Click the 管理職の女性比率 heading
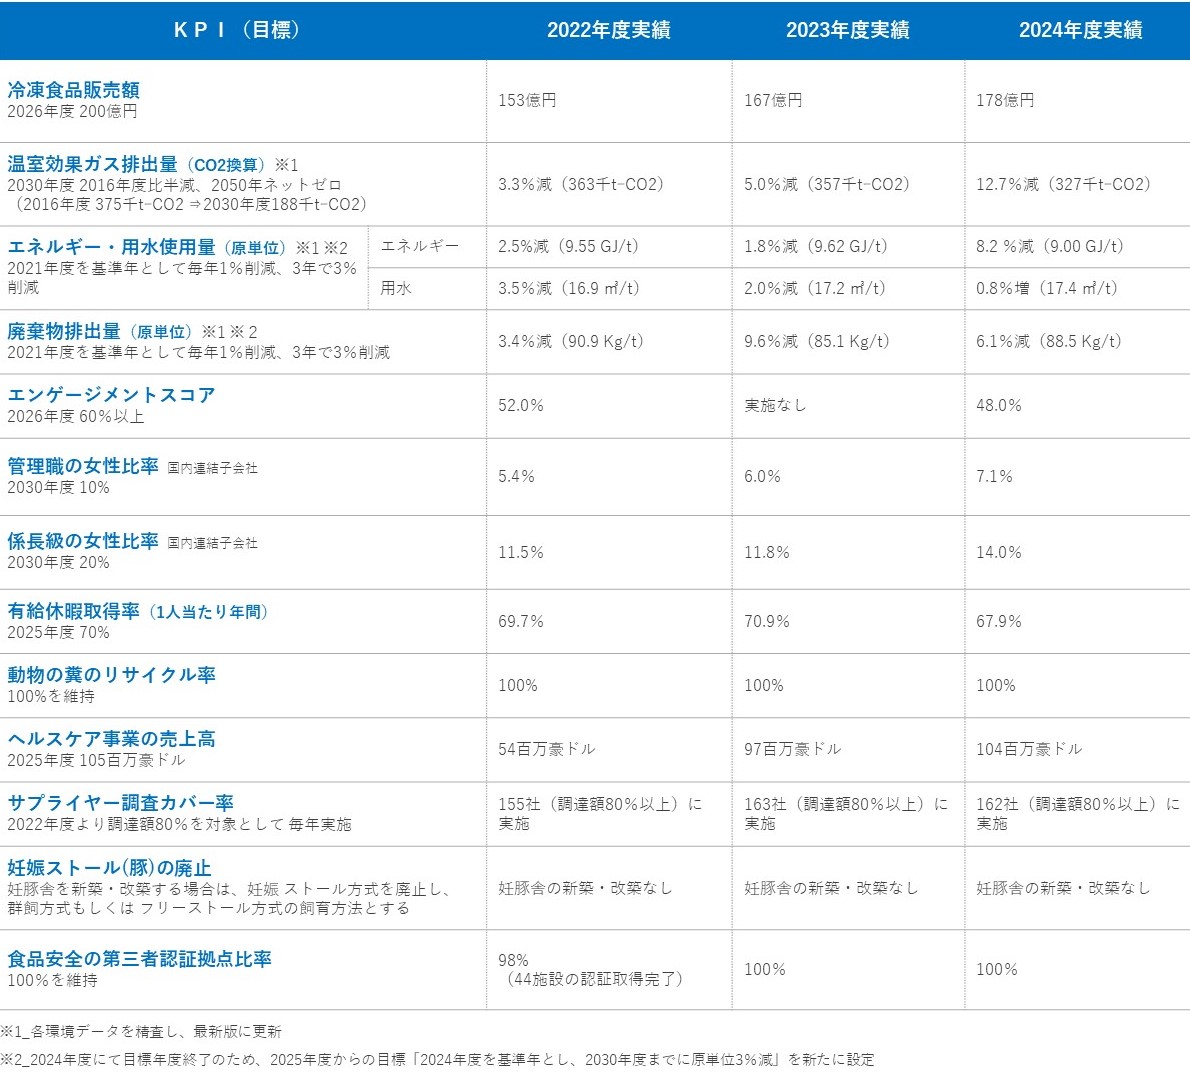Screen dimensions: 1190x1077 [x=83, y=466]
